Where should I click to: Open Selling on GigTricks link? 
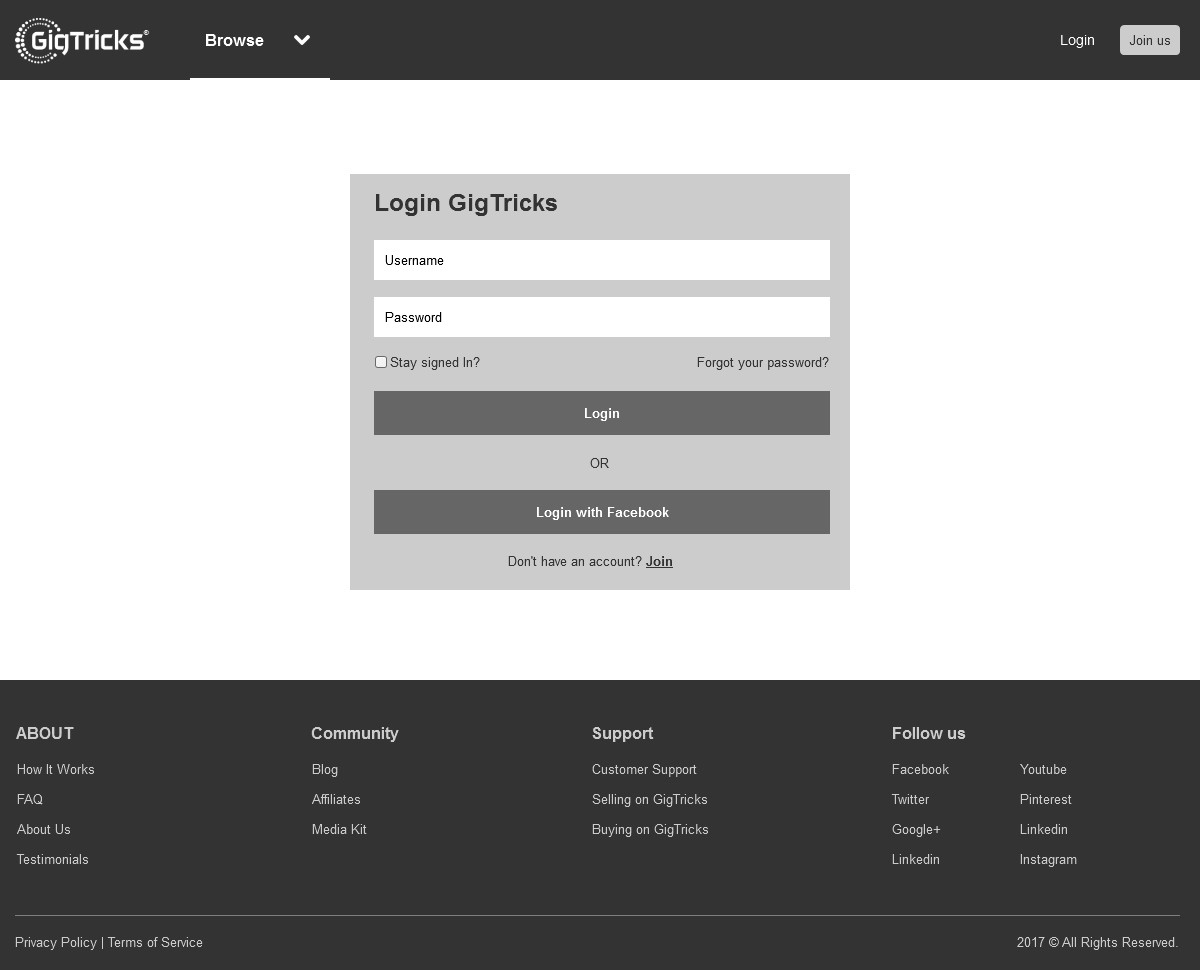(649, 799)
